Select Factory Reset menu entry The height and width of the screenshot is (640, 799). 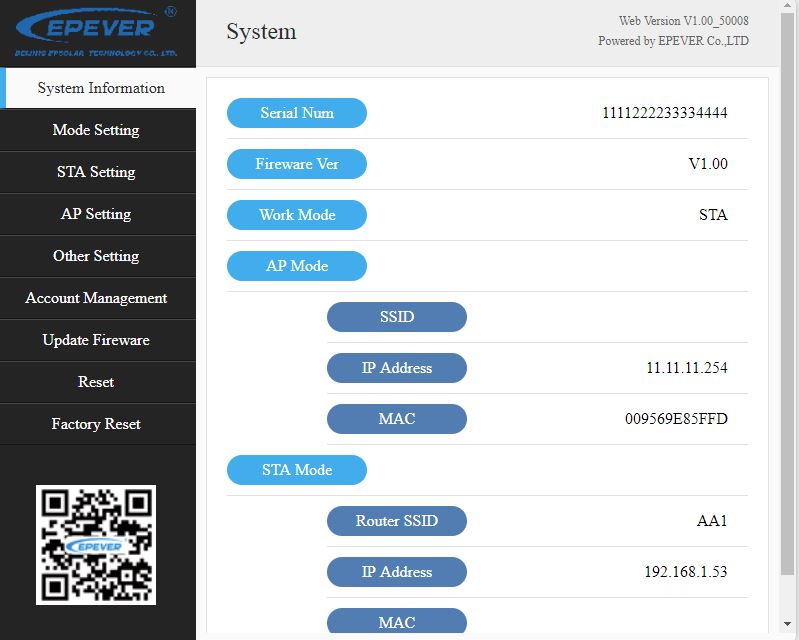[x=96, y=424]
